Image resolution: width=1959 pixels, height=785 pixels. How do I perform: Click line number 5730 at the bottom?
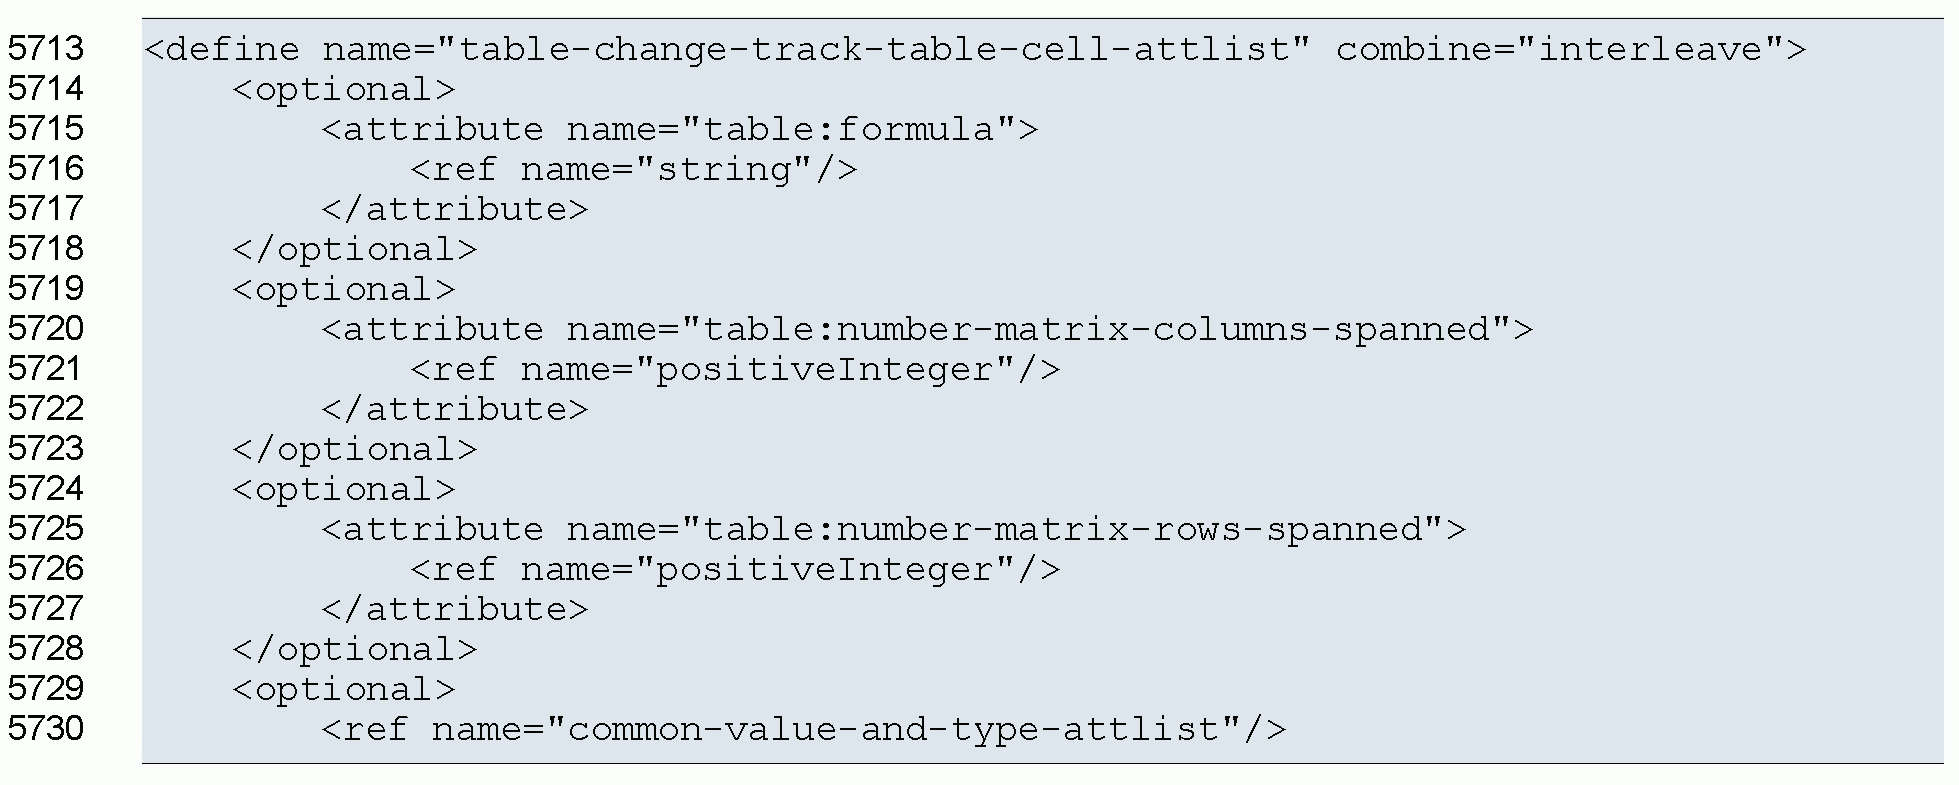(46, 729)
